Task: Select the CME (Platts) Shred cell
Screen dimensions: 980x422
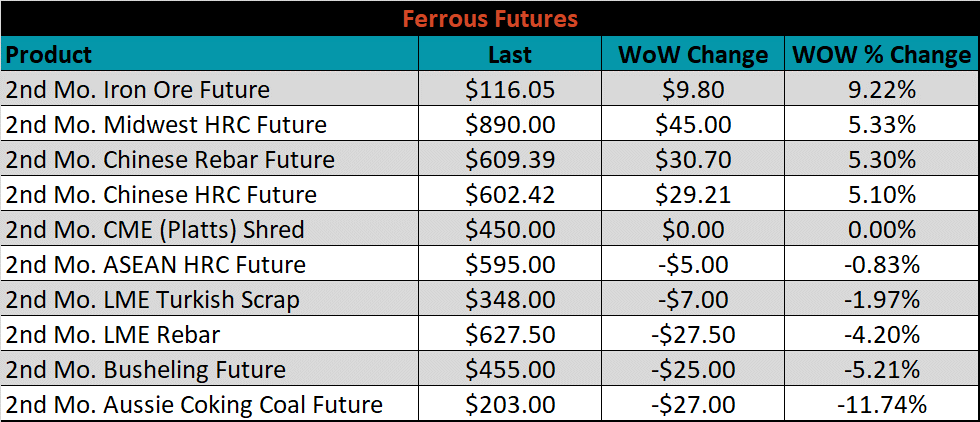Action: (x=210, y=229)
